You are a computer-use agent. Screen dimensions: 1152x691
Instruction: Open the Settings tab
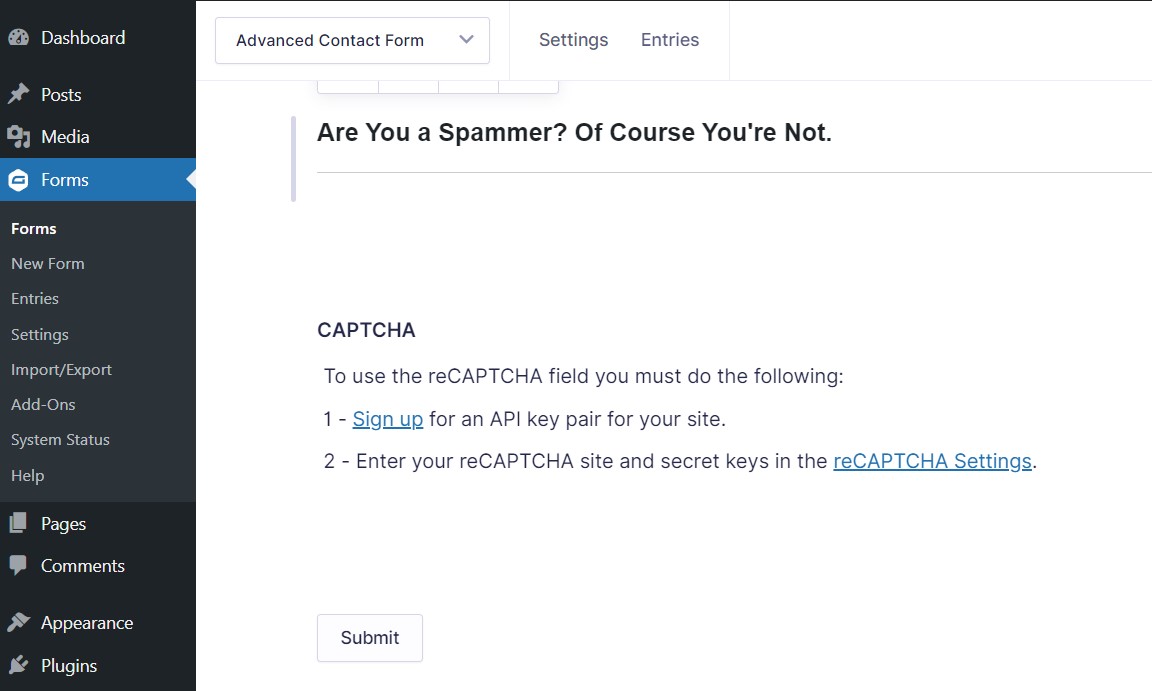click(573, 39)
